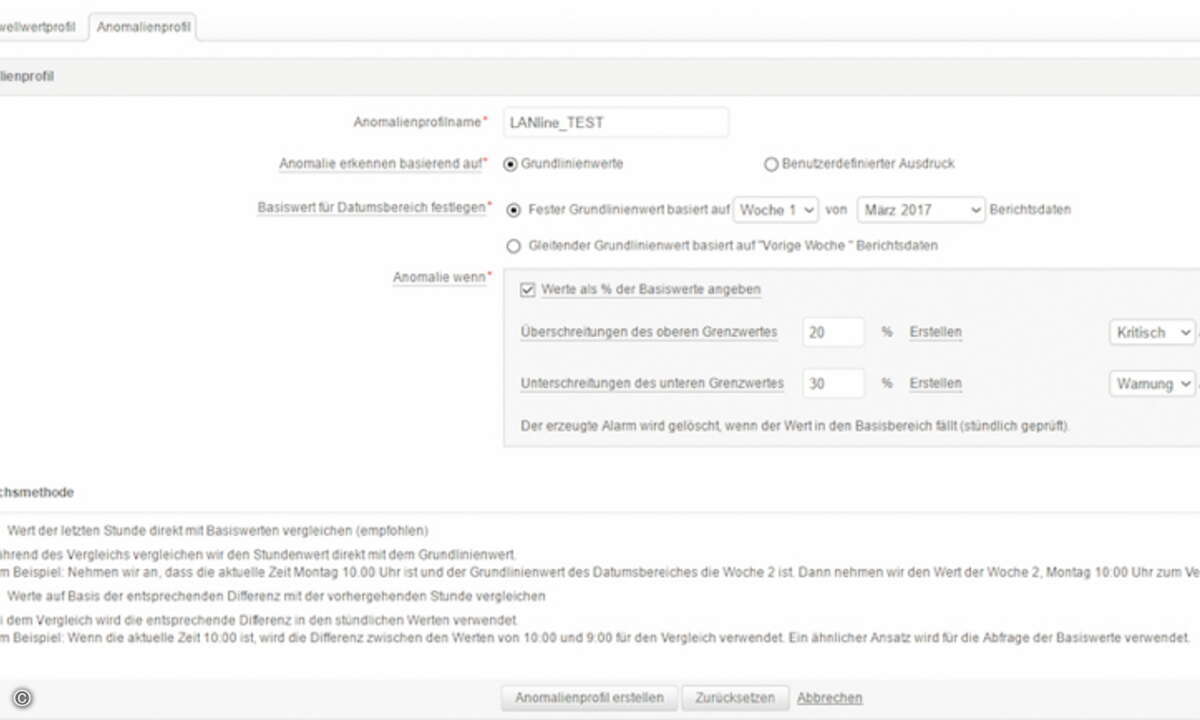Click the Basiswert für Datumsbereich festlegen label
Screen dimensions: 1200x720
click(x=373, y=207)
